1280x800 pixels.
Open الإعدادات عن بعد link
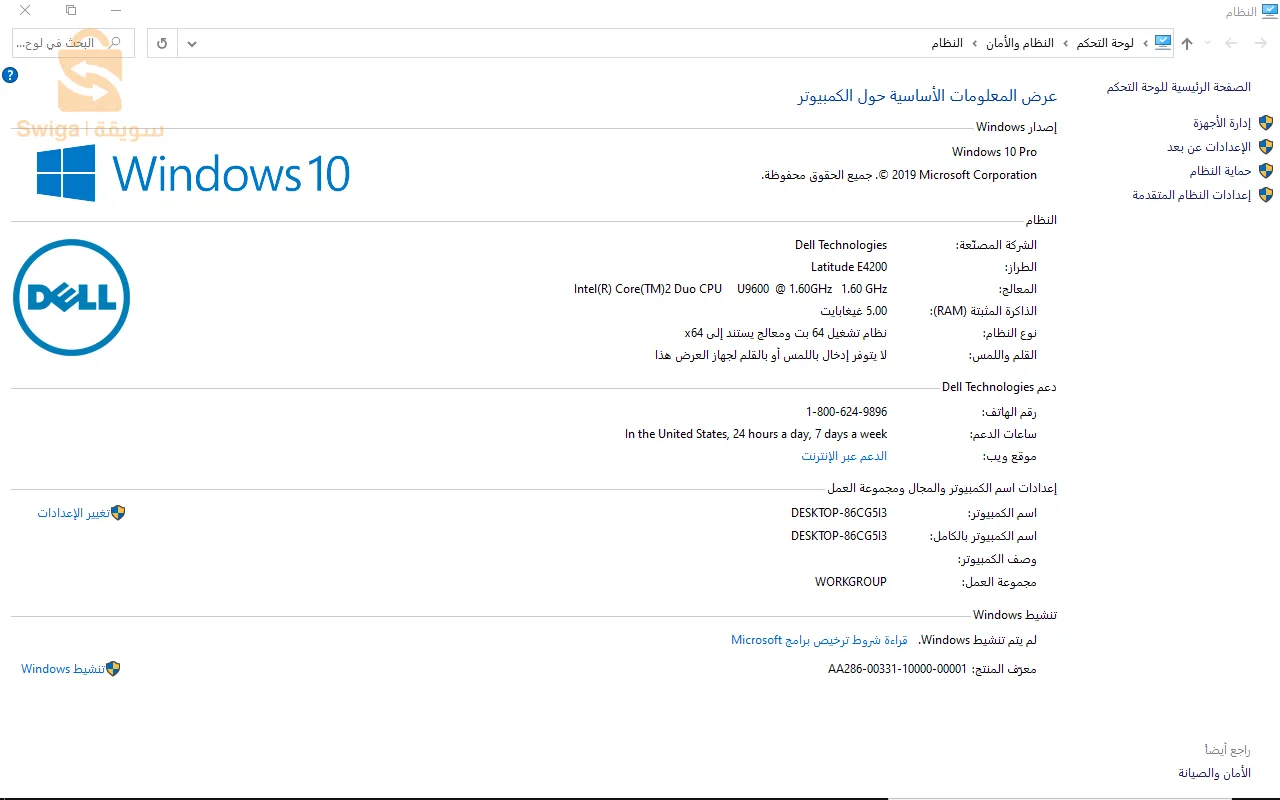1209,147
